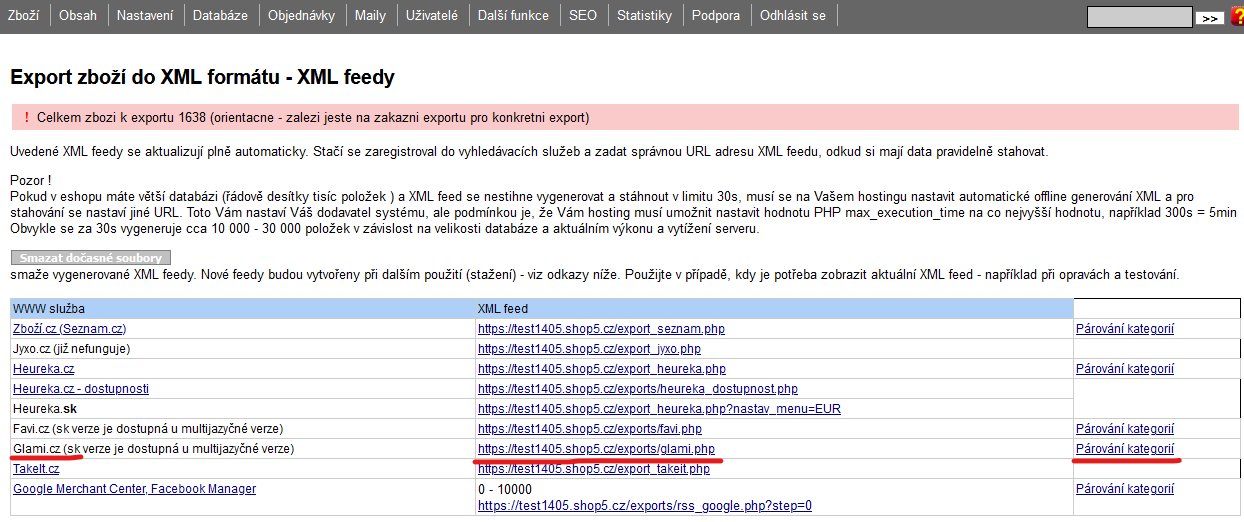Screen dimensions: 1244x522
Task: Open the Zboží menu
Action: (x=24, y=16)
